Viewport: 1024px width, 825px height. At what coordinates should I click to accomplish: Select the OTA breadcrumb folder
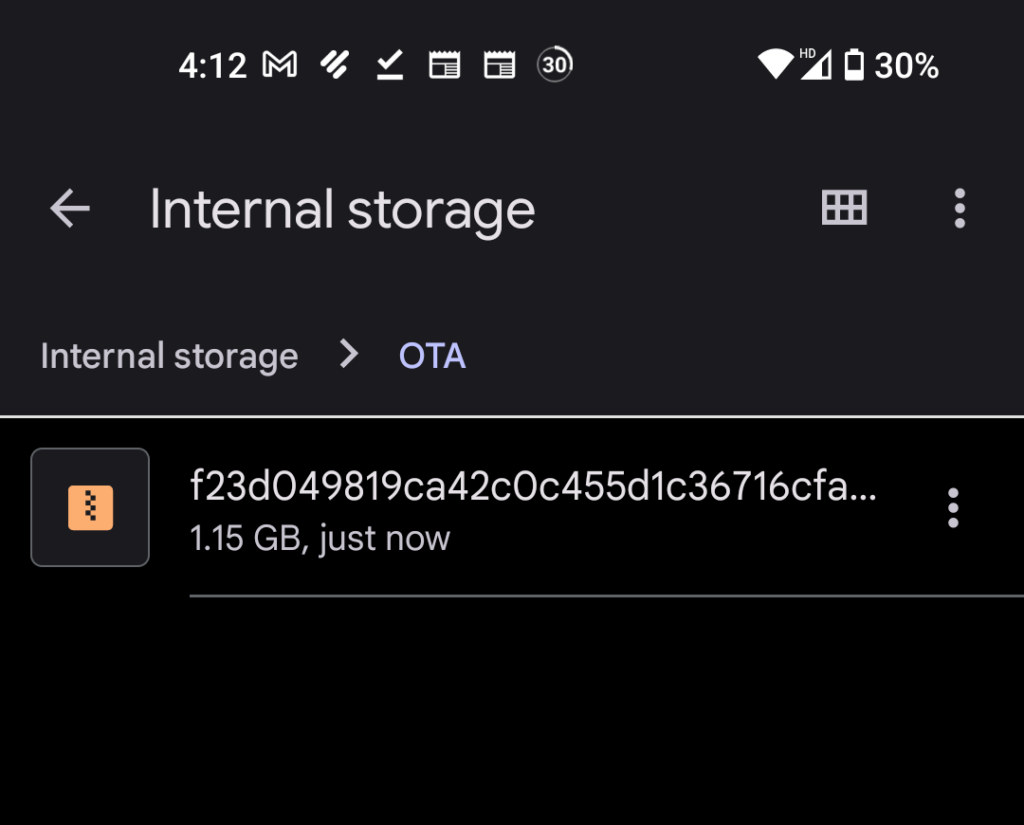(432, 356)
